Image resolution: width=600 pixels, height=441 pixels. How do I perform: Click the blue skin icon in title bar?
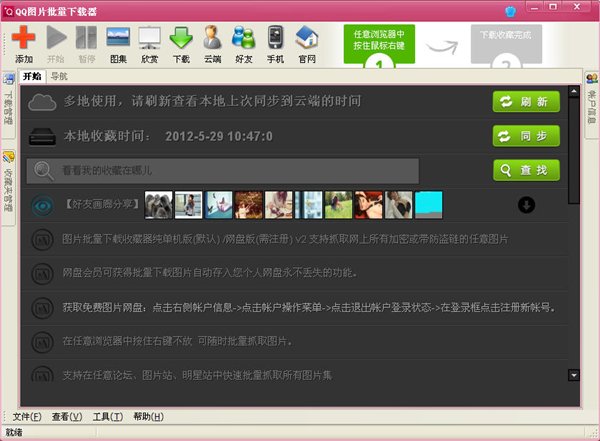pos(510,11)
